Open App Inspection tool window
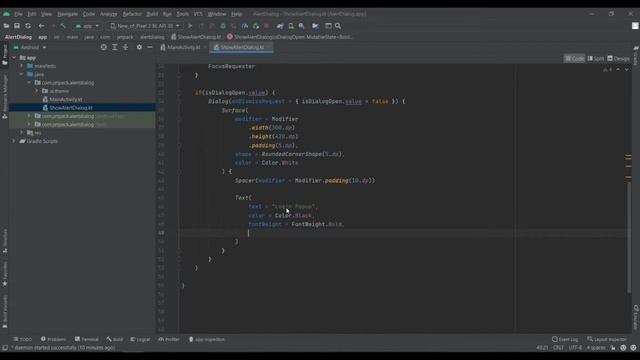 point(207,339)
